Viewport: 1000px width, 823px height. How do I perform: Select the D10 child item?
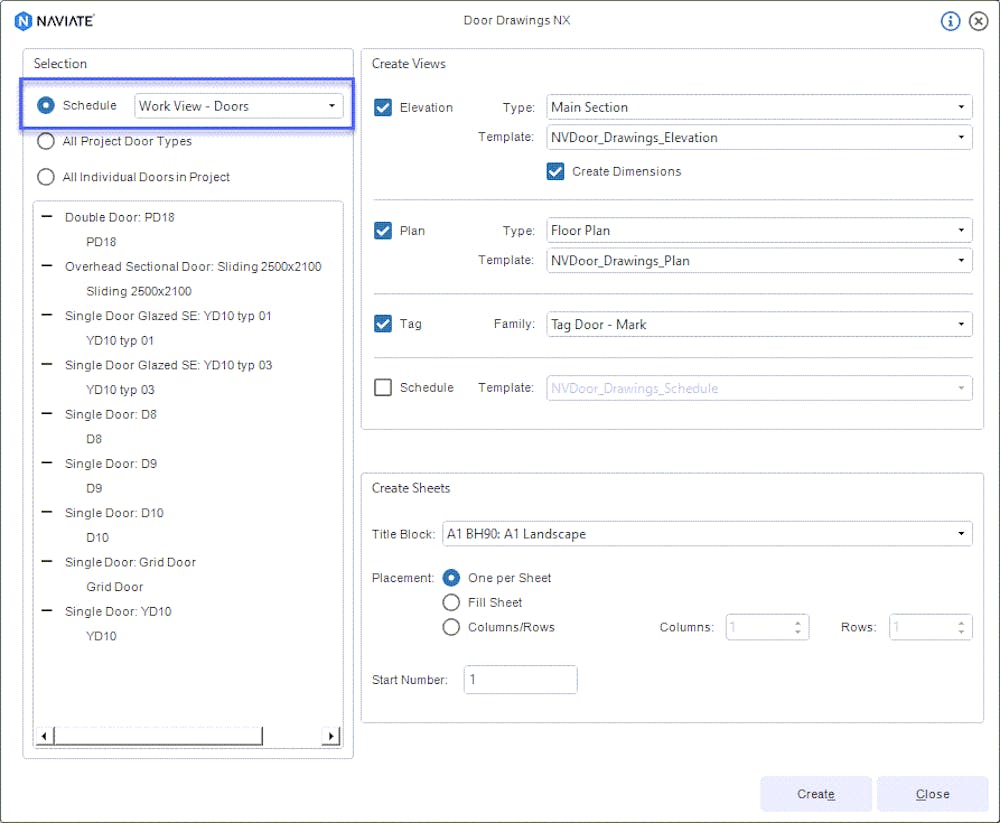point(98,537)
